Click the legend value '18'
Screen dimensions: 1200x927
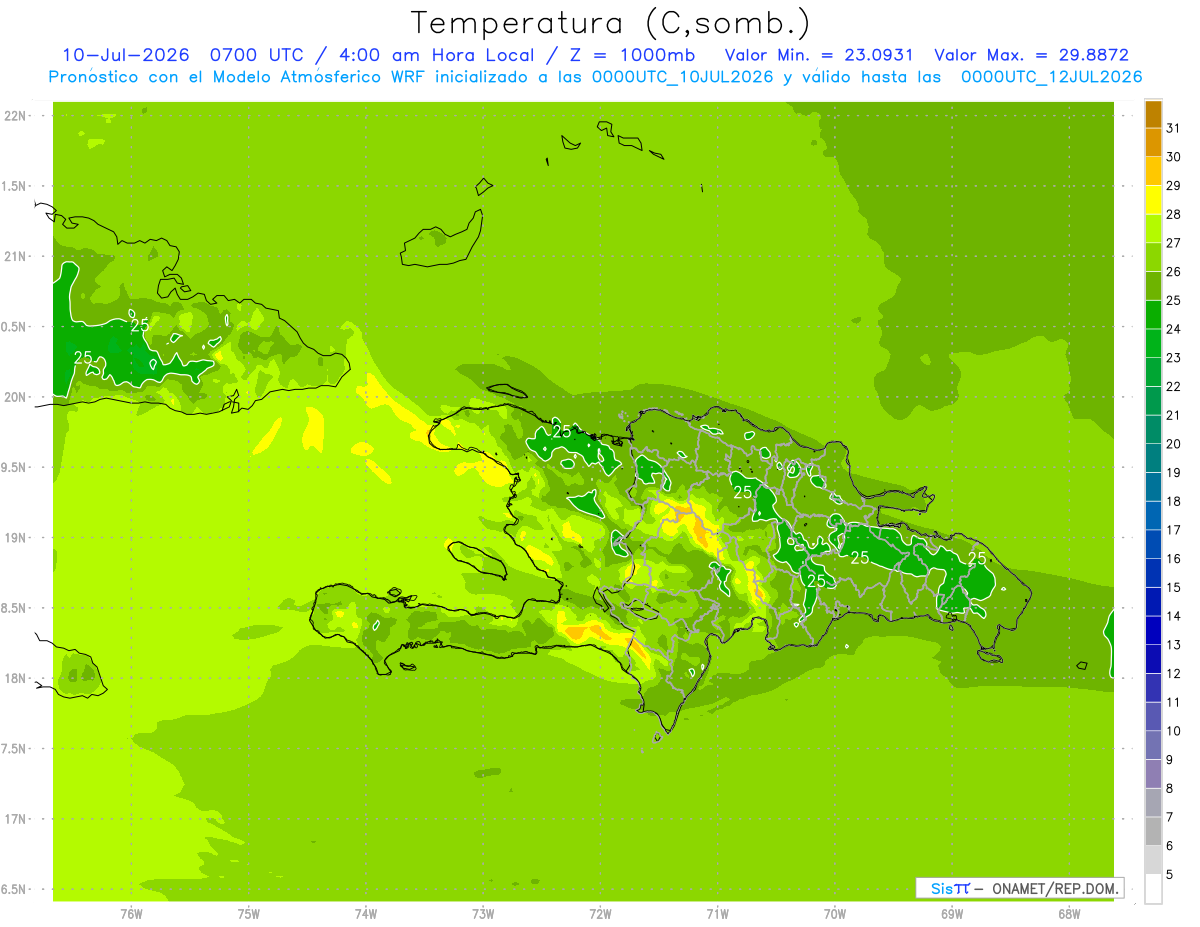[1173, 502]
